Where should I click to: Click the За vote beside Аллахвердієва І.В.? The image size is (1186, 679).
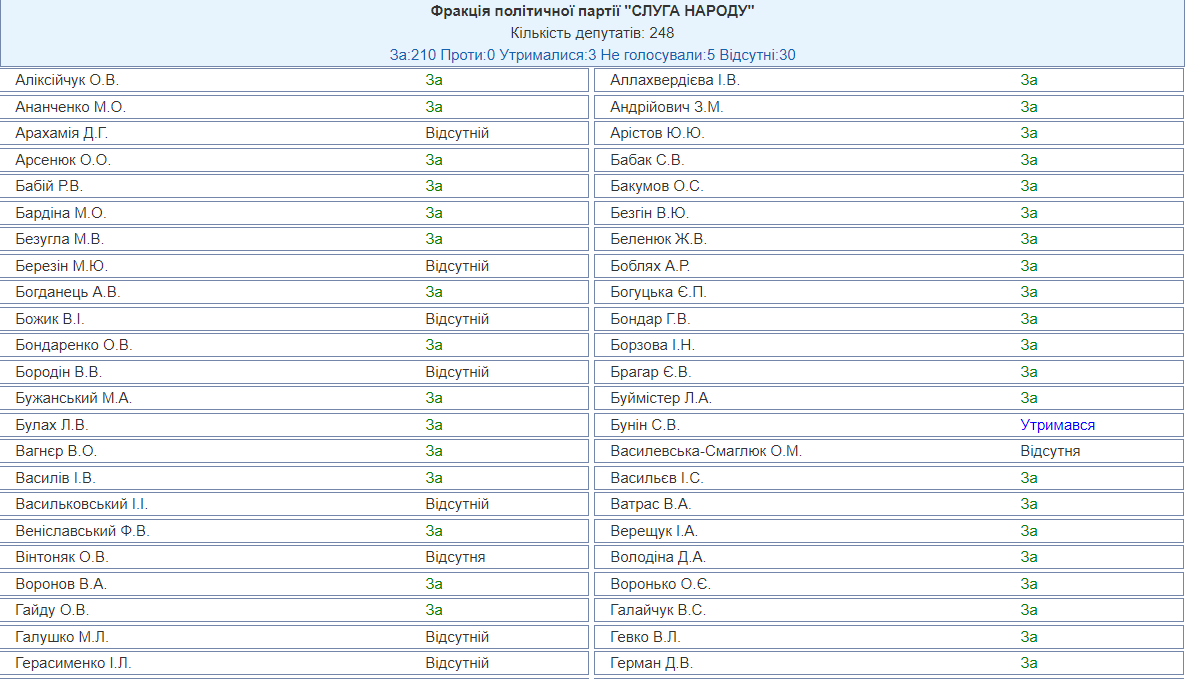coord(1029,80)
